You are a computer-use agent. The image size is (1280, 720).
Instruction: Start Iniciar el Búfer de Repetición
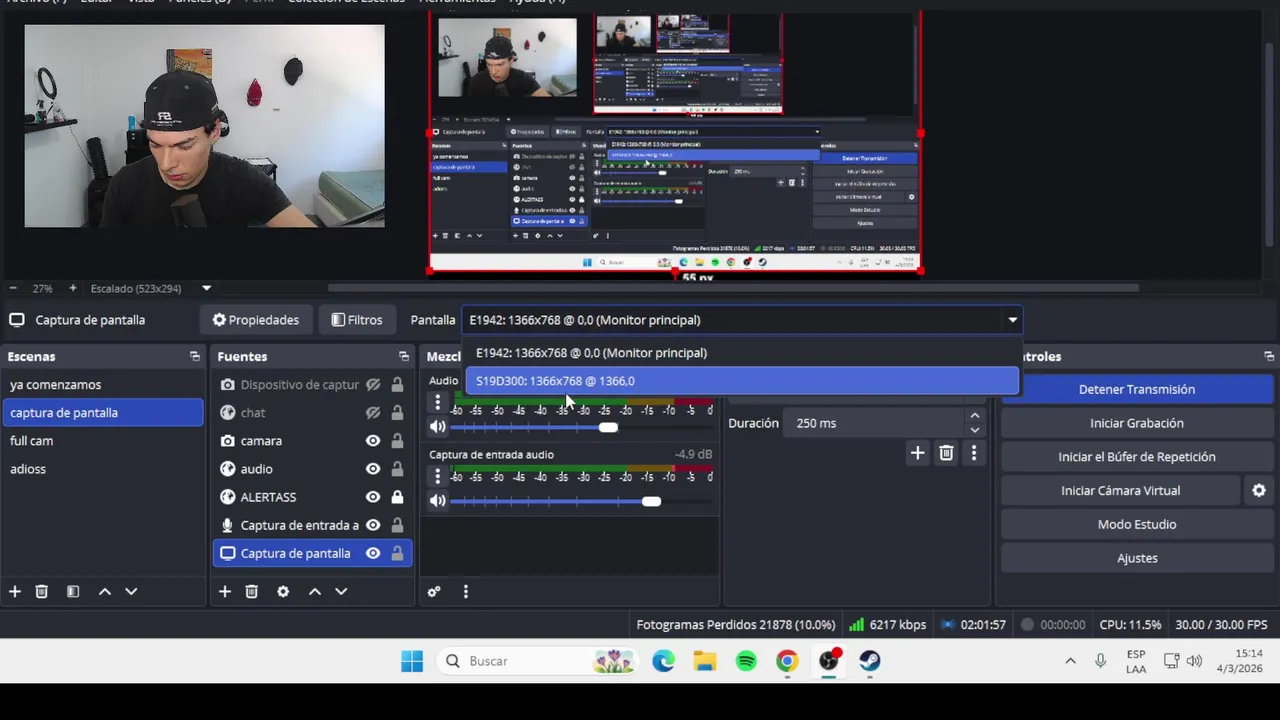coord(1137,457)
